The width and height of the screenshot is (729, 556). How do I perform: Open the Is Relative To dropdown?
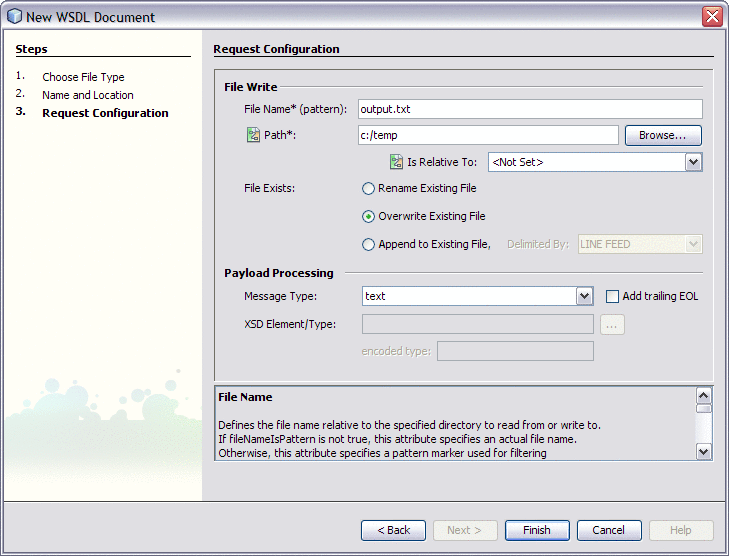pyautogui.click(x=693, y=162)
